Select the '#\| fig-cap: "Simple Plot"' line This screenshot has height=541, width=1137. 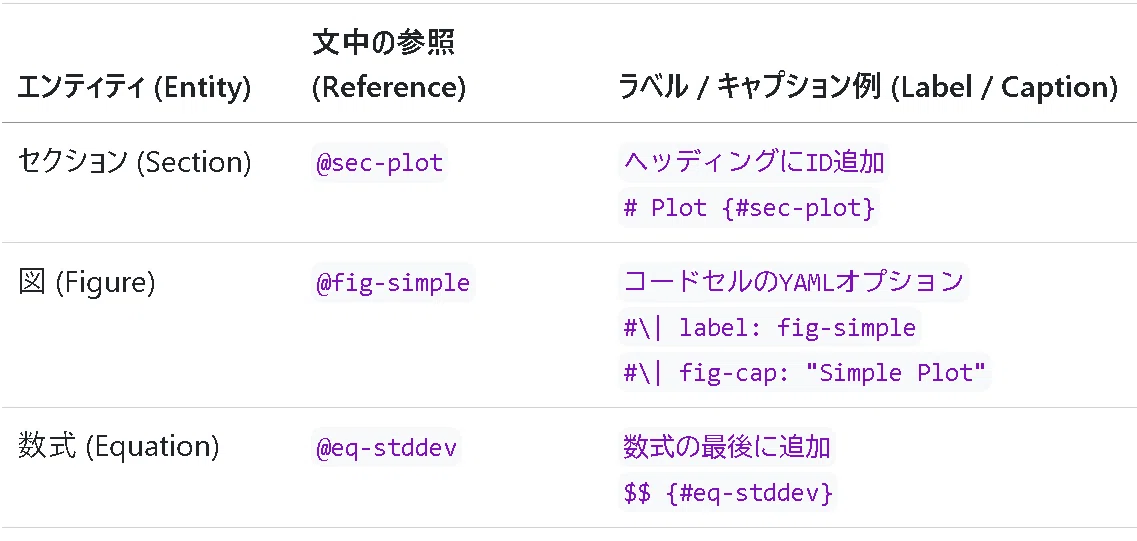(x=804, y=373)
